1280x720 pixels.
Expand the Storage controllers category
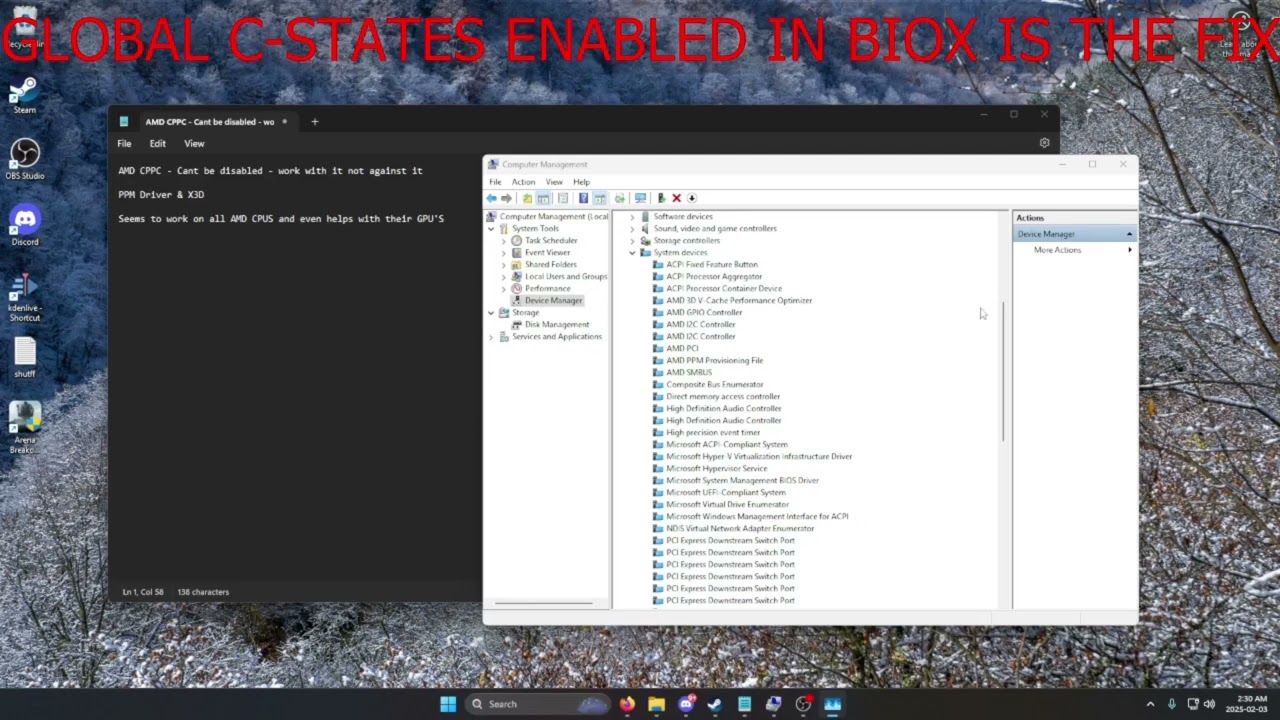click(632, 241)
